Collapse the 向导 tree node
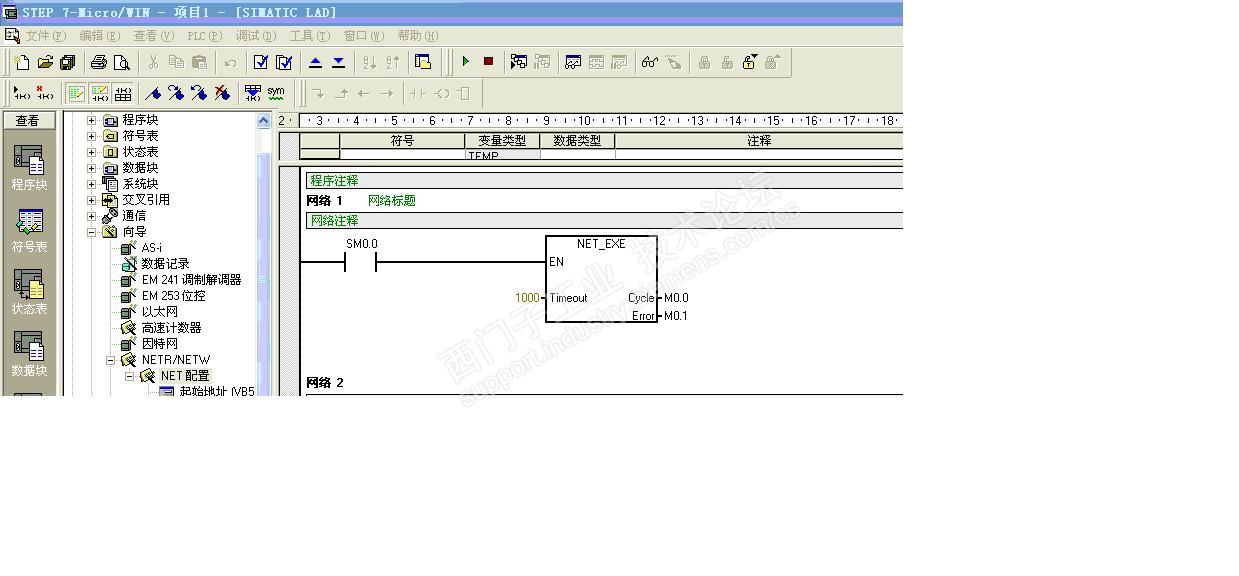The width and height of the screenshot is (1239, 576). click(x=92, y=232)
